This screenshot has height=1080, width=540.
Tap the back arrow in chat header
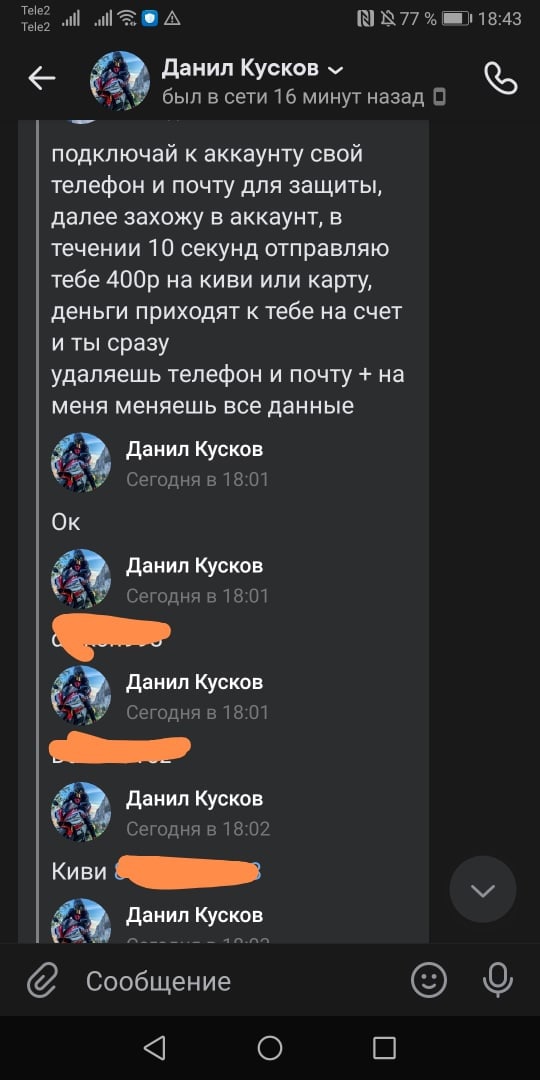pyautogui.click(x=41, y=79)
